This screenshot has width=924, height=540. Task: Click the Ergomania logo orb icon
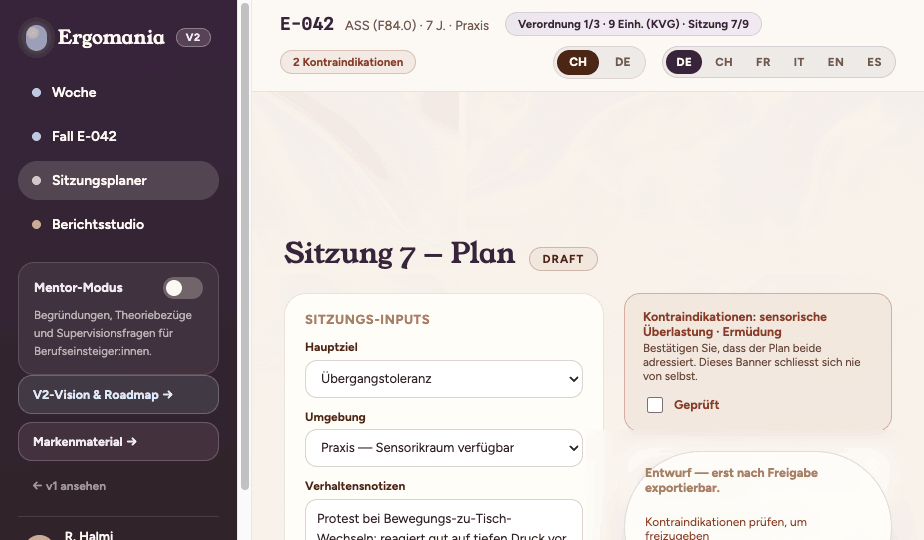37,38
